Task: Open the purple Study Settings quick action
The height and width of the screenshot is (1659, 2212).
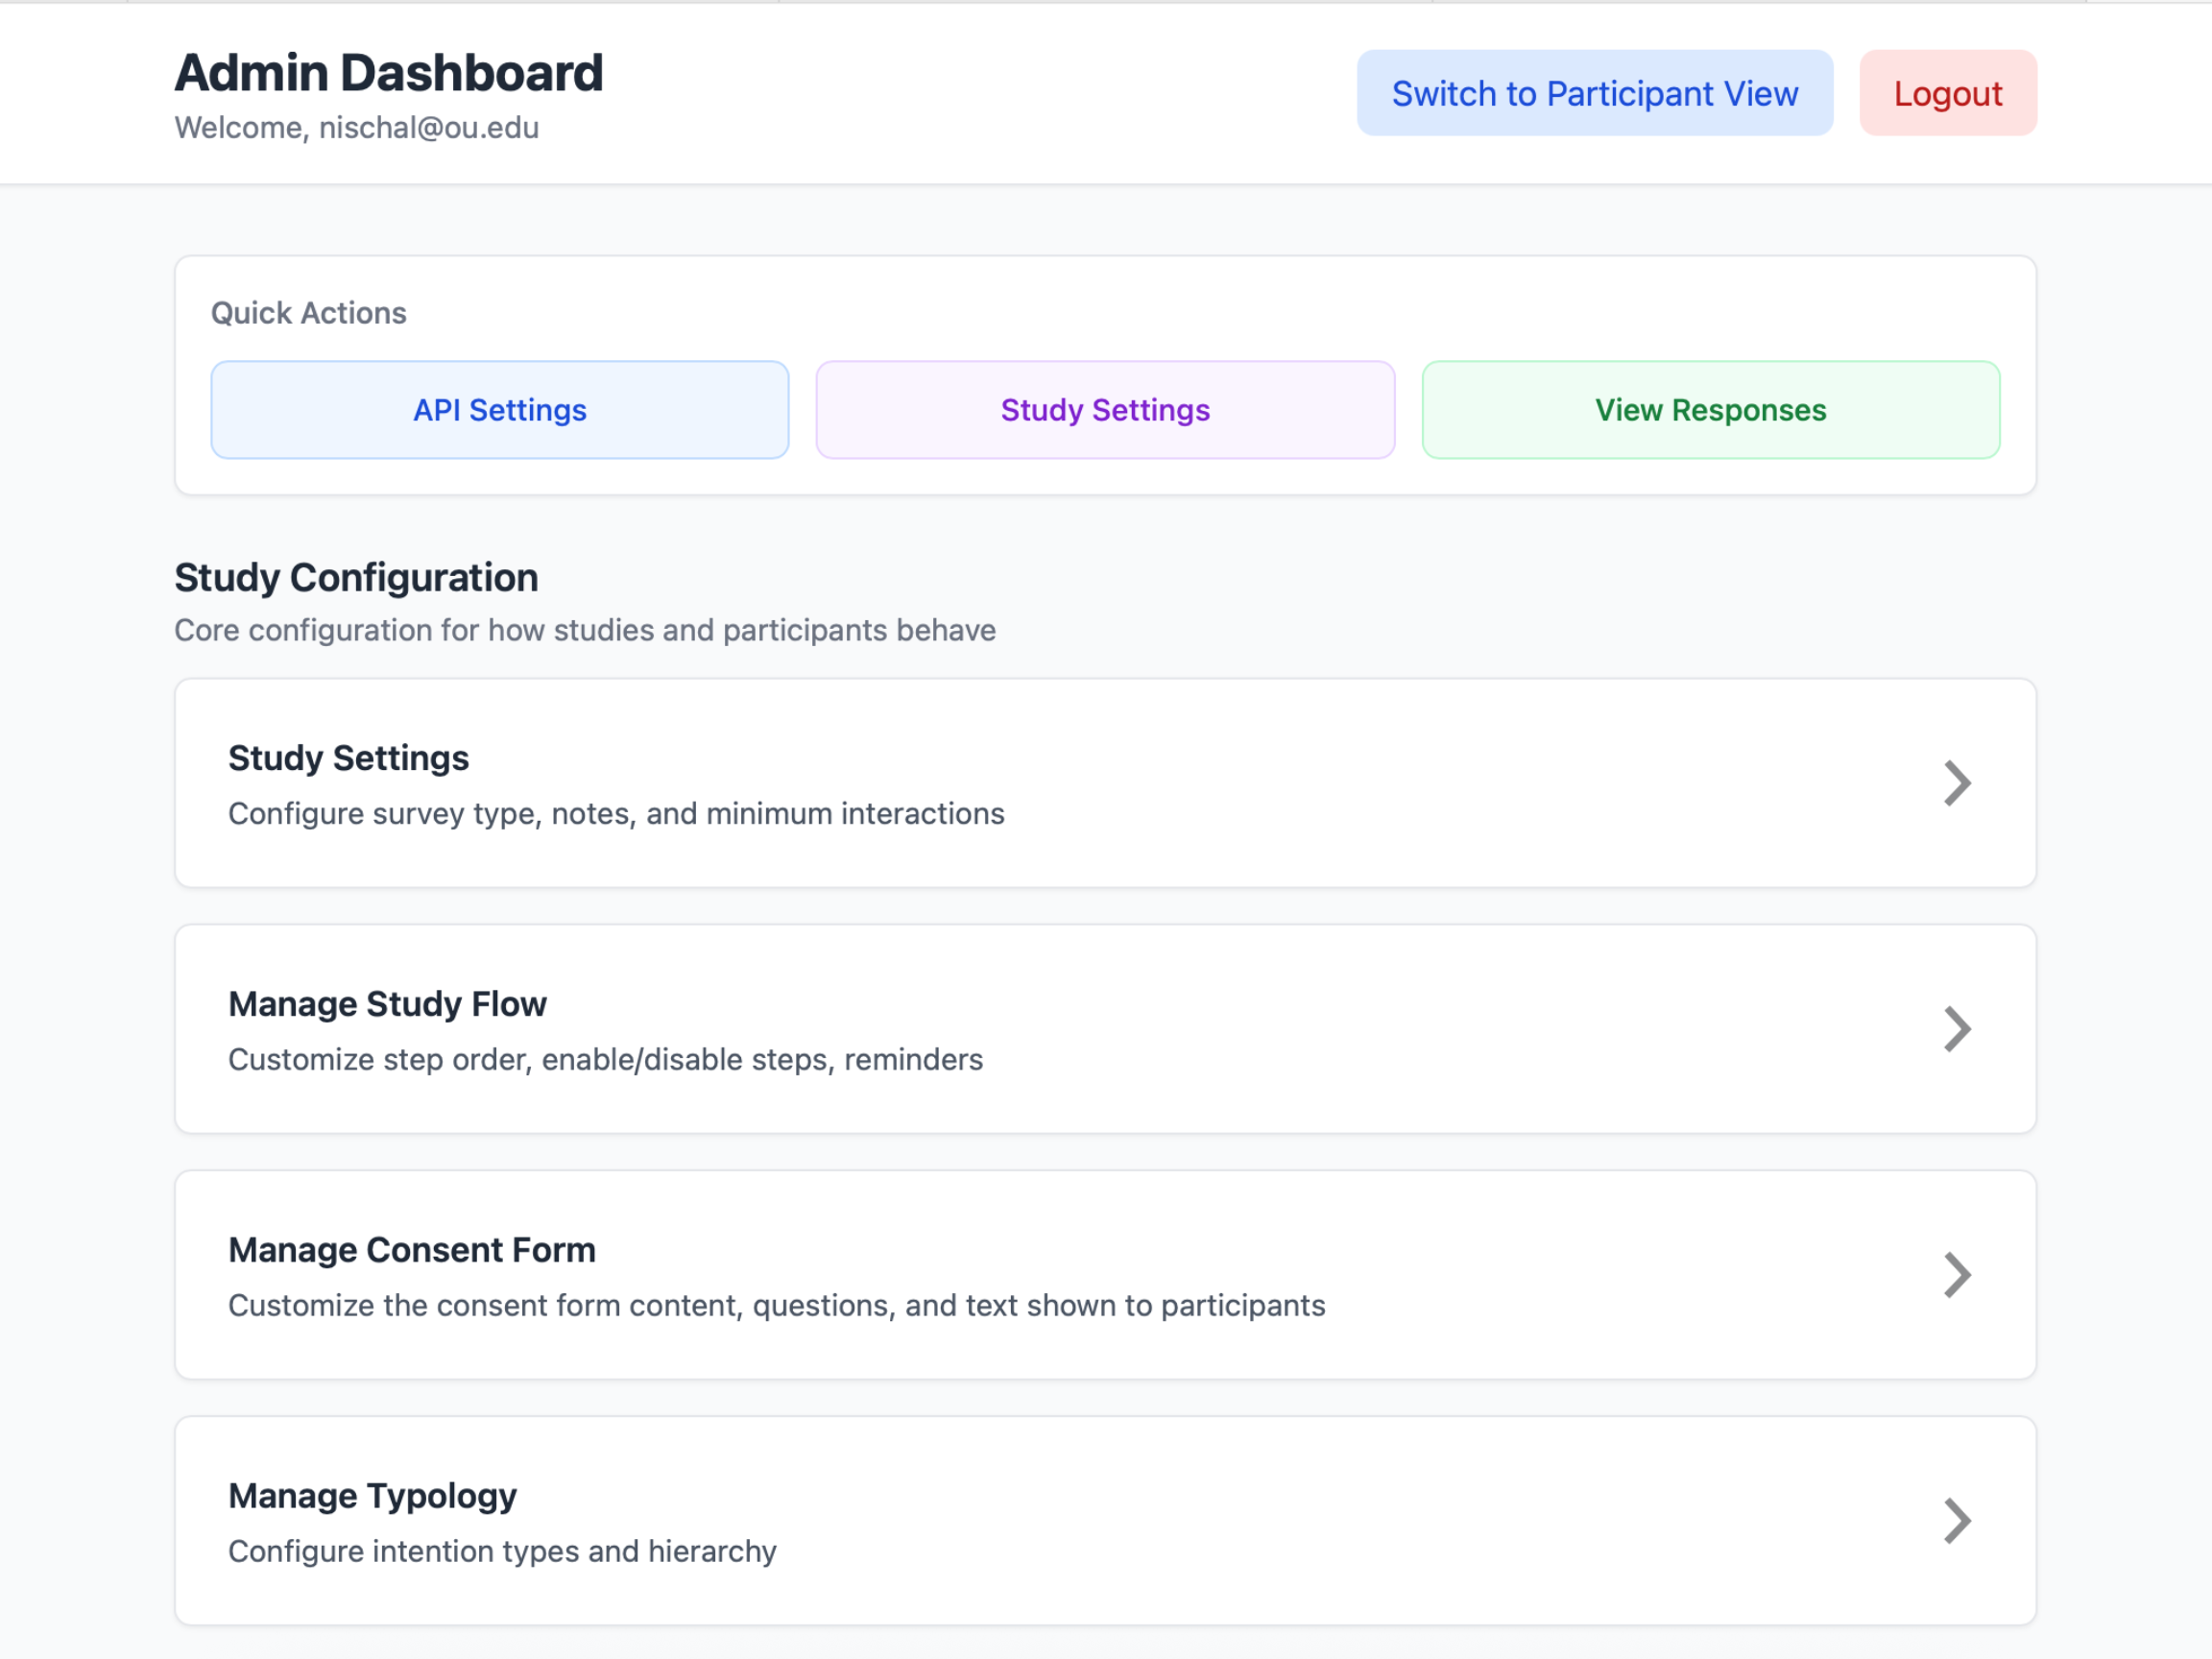Action: 1105,410
